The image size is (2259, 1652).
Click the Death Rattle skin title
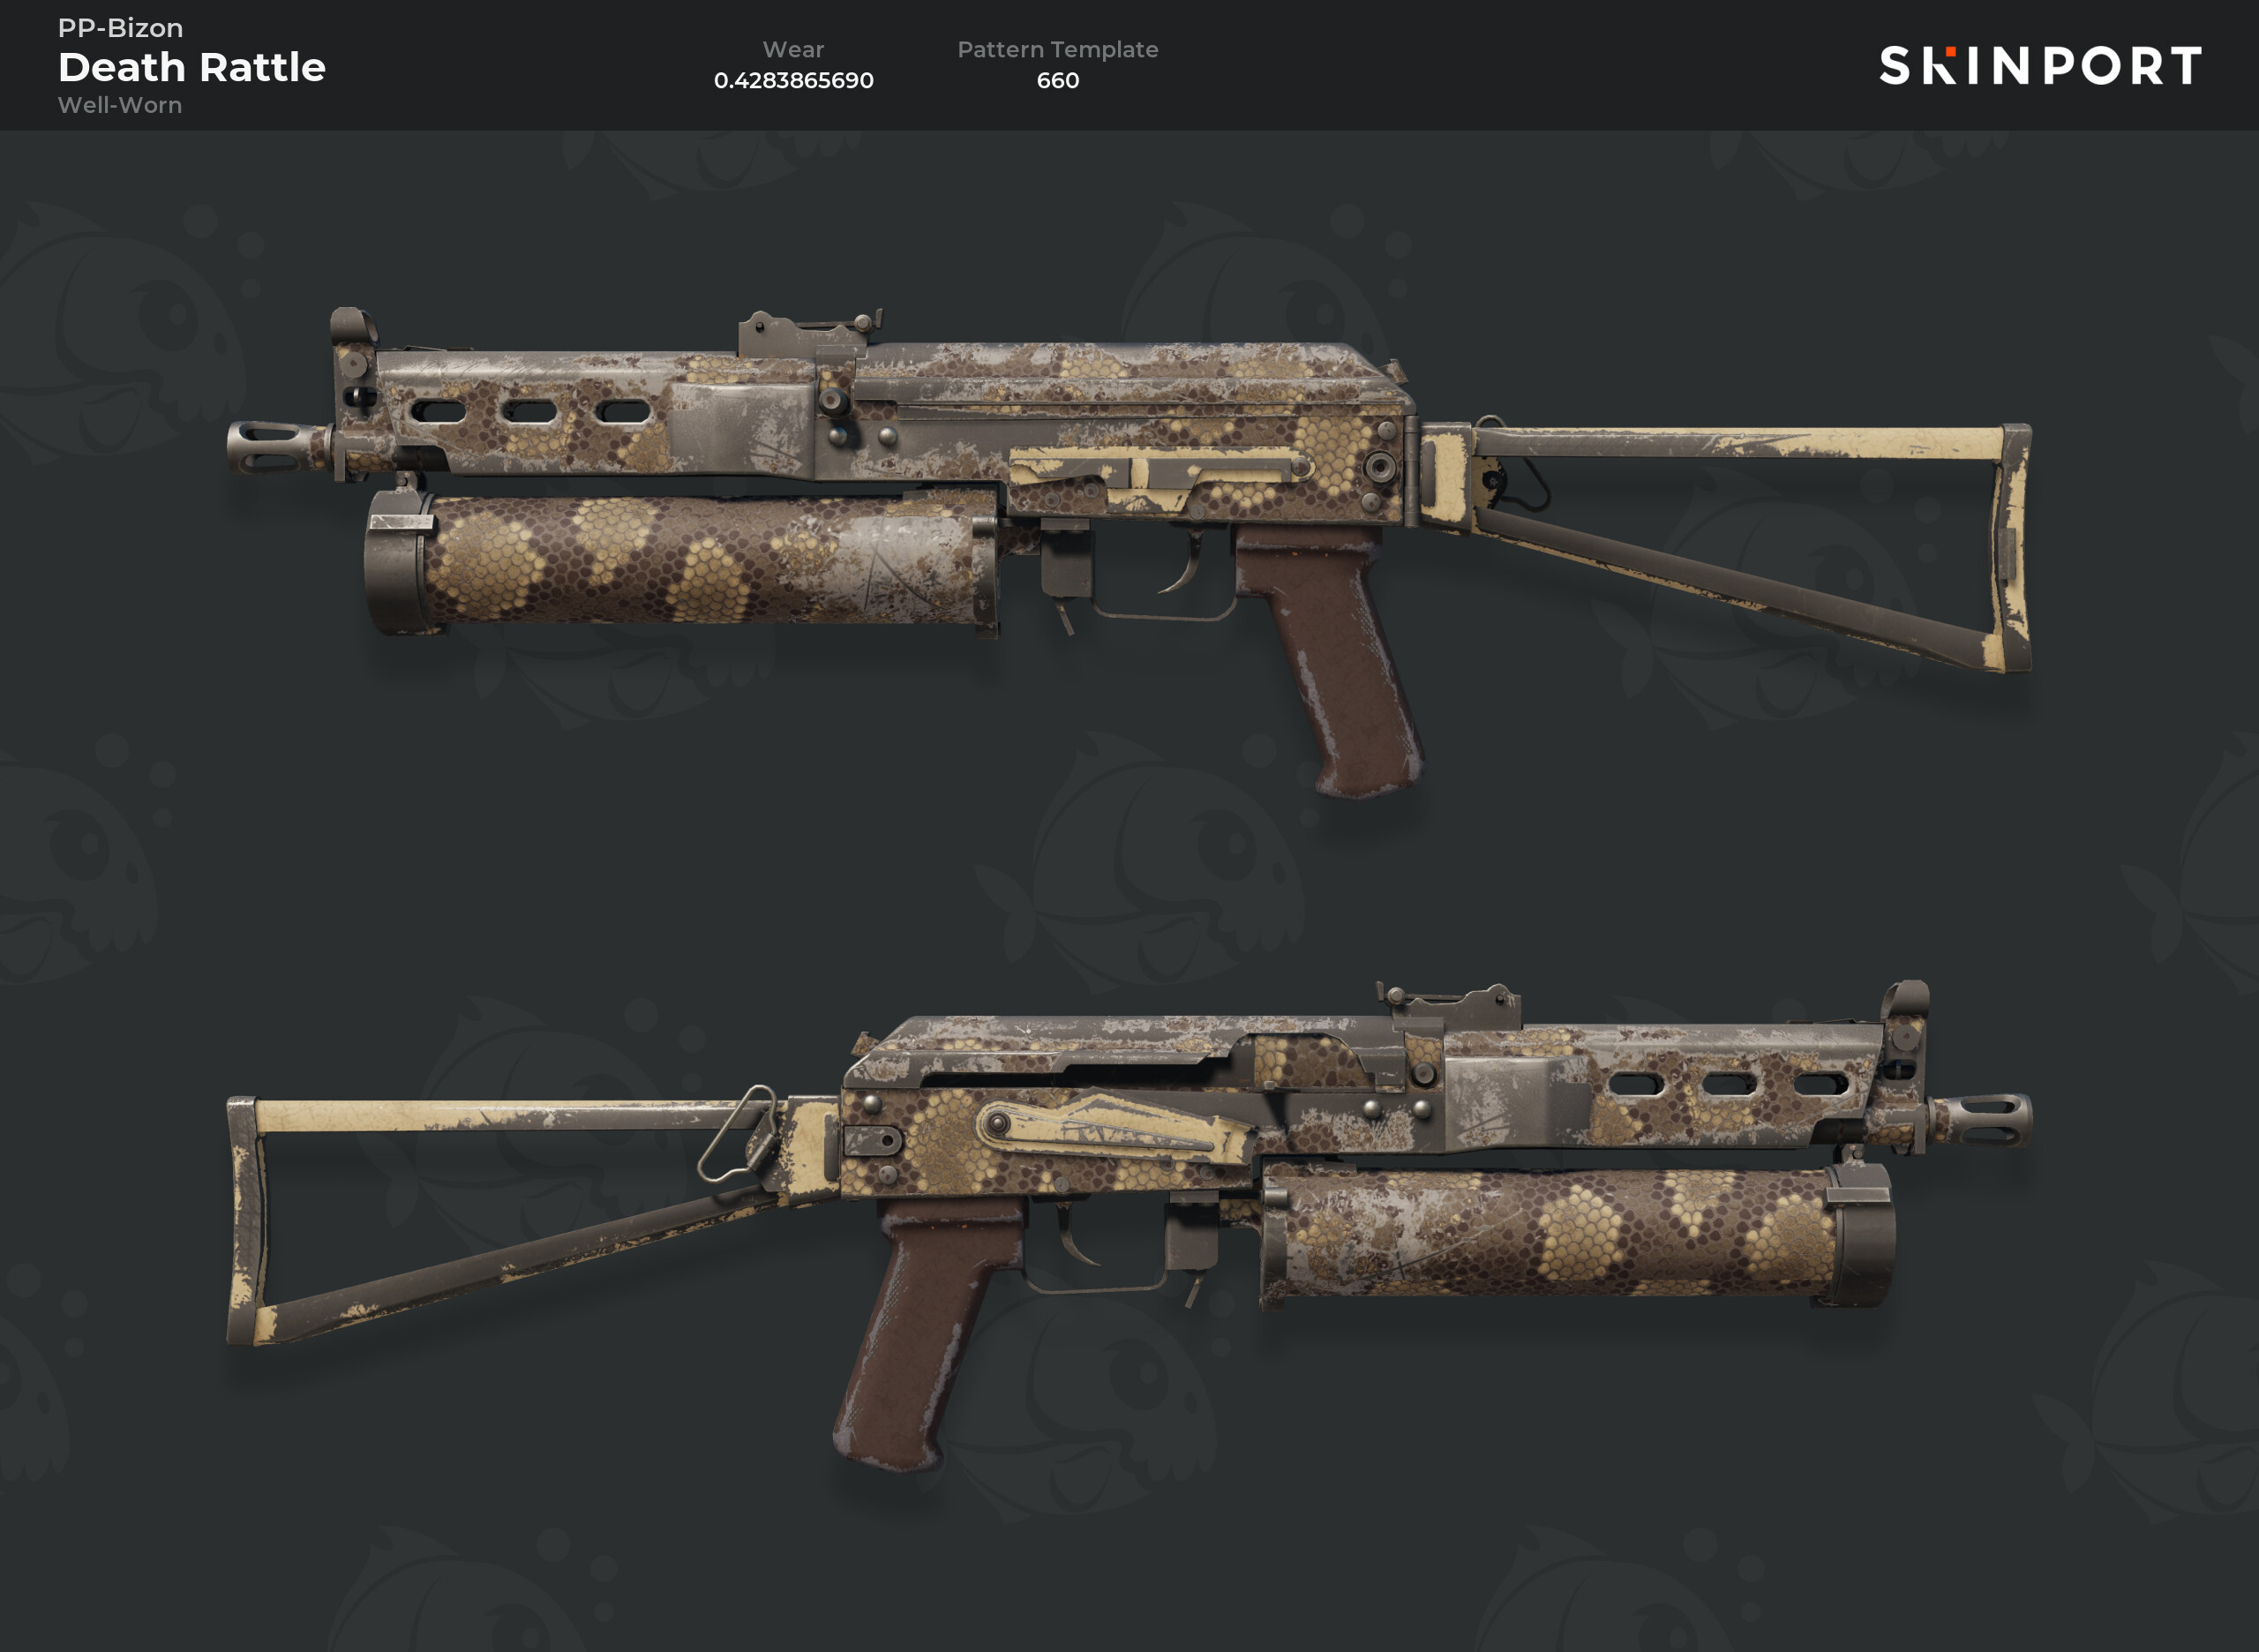192,67
